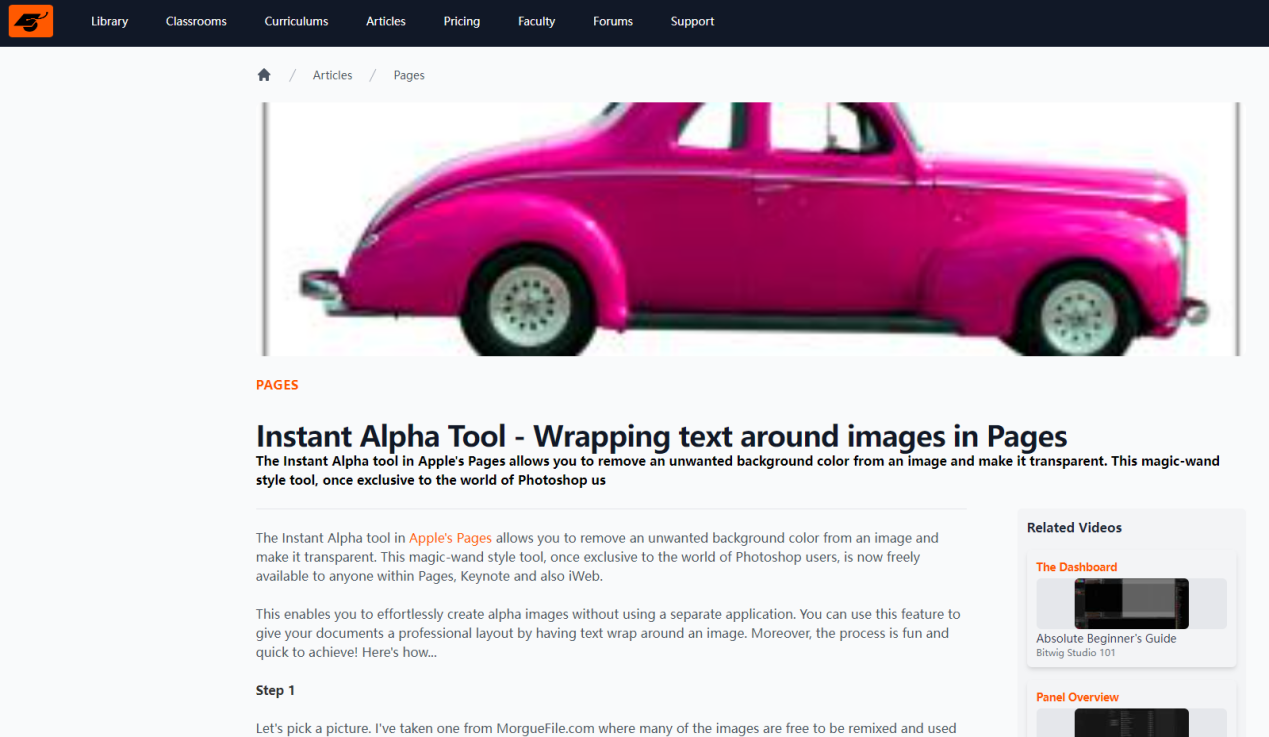
Task: Click the home breadcrumb icon
Action: pos(264,75)
